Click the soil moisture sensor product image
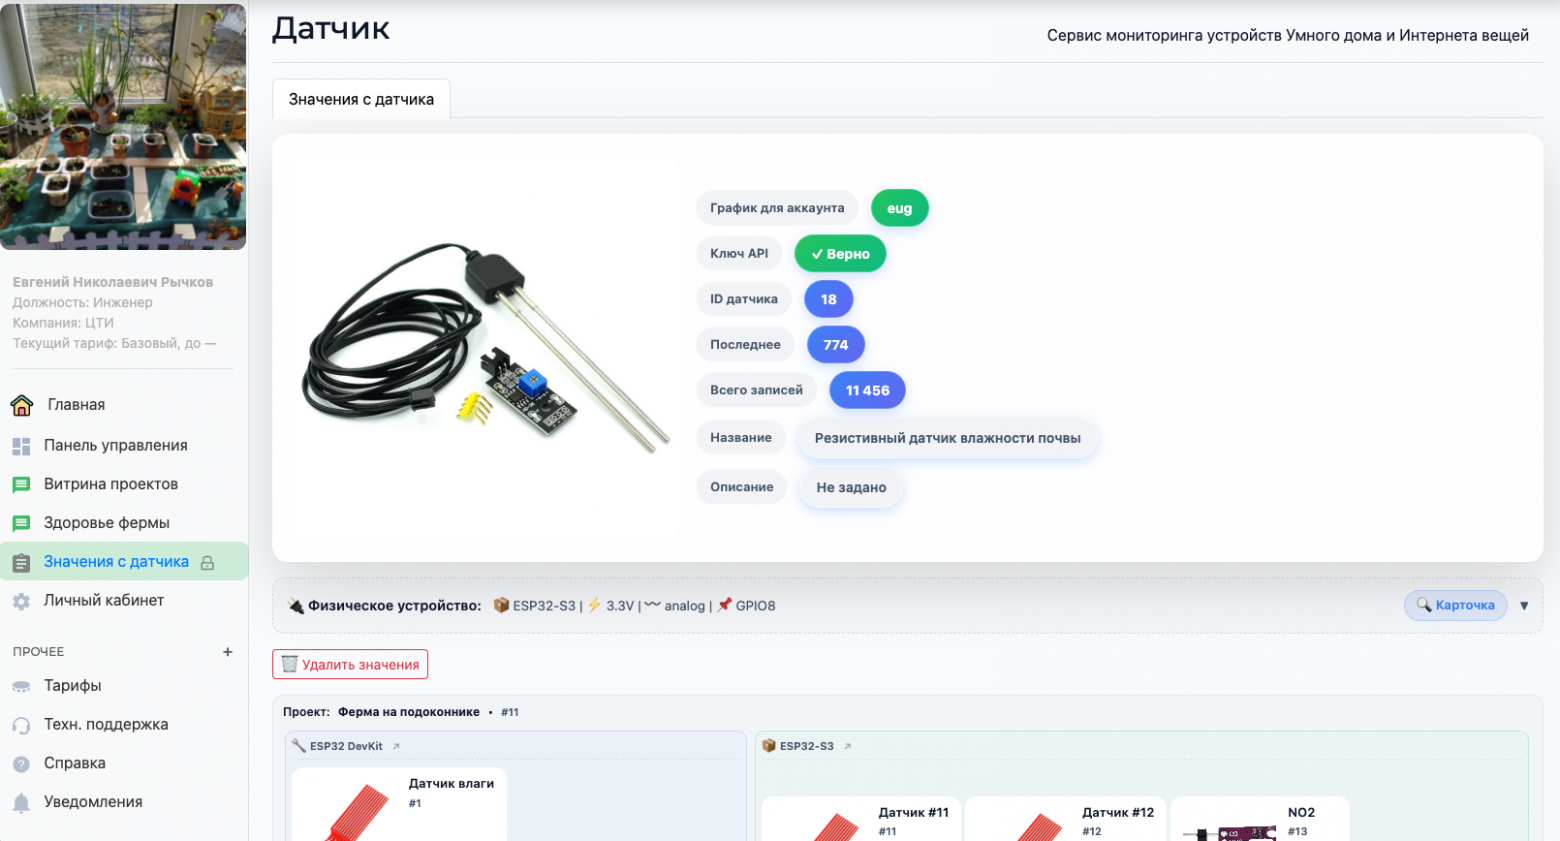 coord(486,348)
